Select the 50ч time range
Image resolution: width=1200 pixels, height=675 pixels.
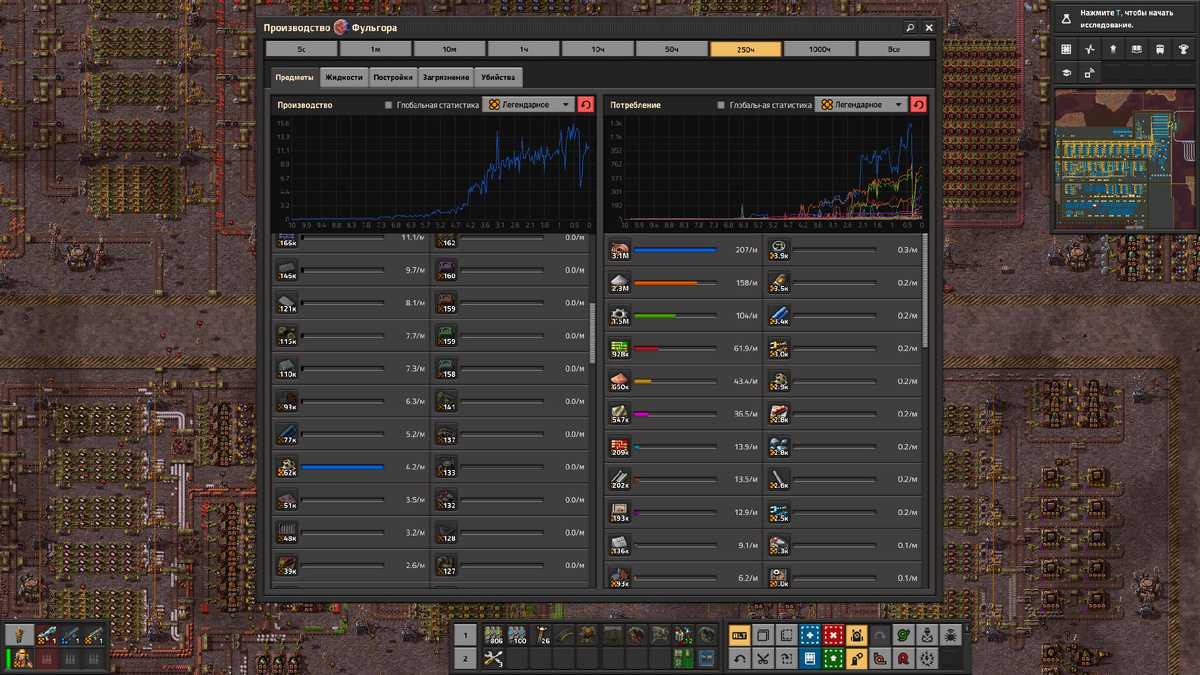tap(671, 49)
